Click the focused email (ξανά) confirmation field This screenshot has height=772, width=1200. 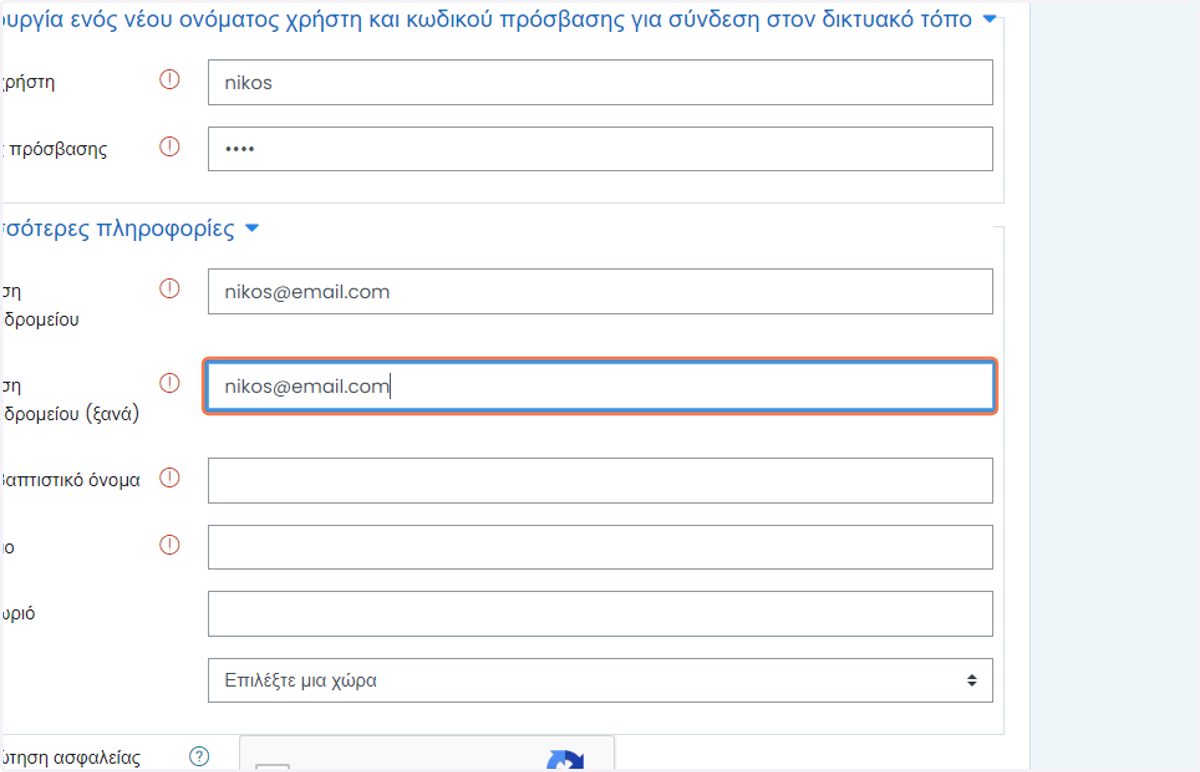(600, 386)
